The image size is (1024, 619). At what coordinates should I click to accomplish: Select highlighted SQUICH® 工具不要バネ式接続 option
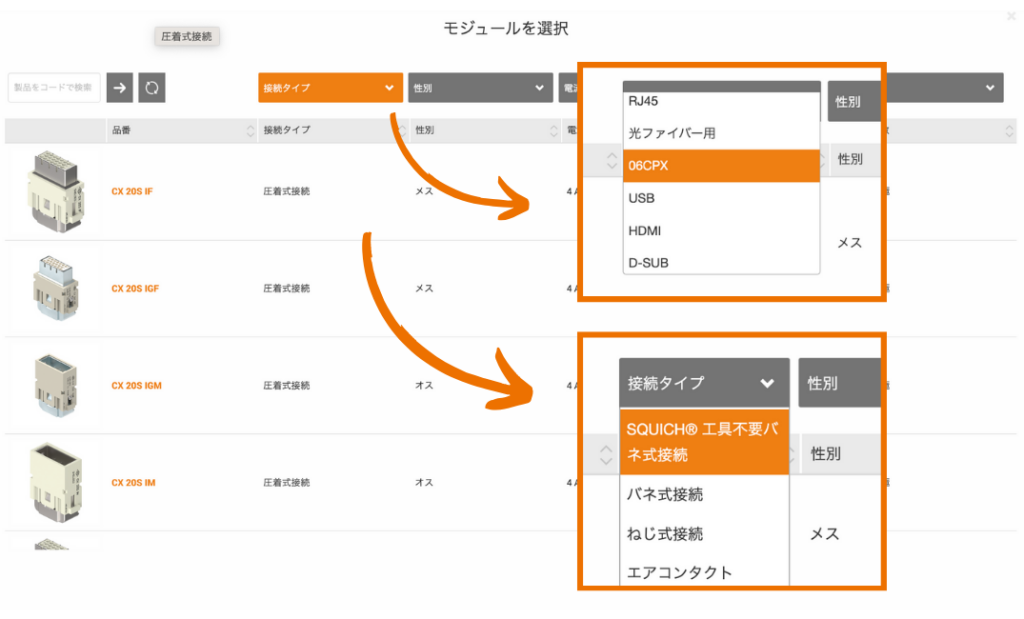704,441
